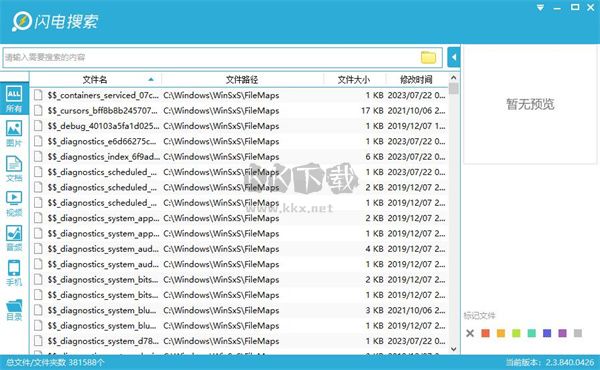The height and width of the screenshot is (370, 600).
Task: Sort by 文件名 column header
Action: (95, 80)
